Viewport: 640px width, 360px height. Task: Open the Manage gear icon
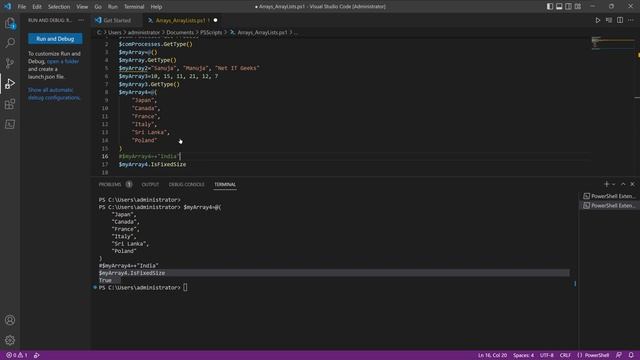10,340
